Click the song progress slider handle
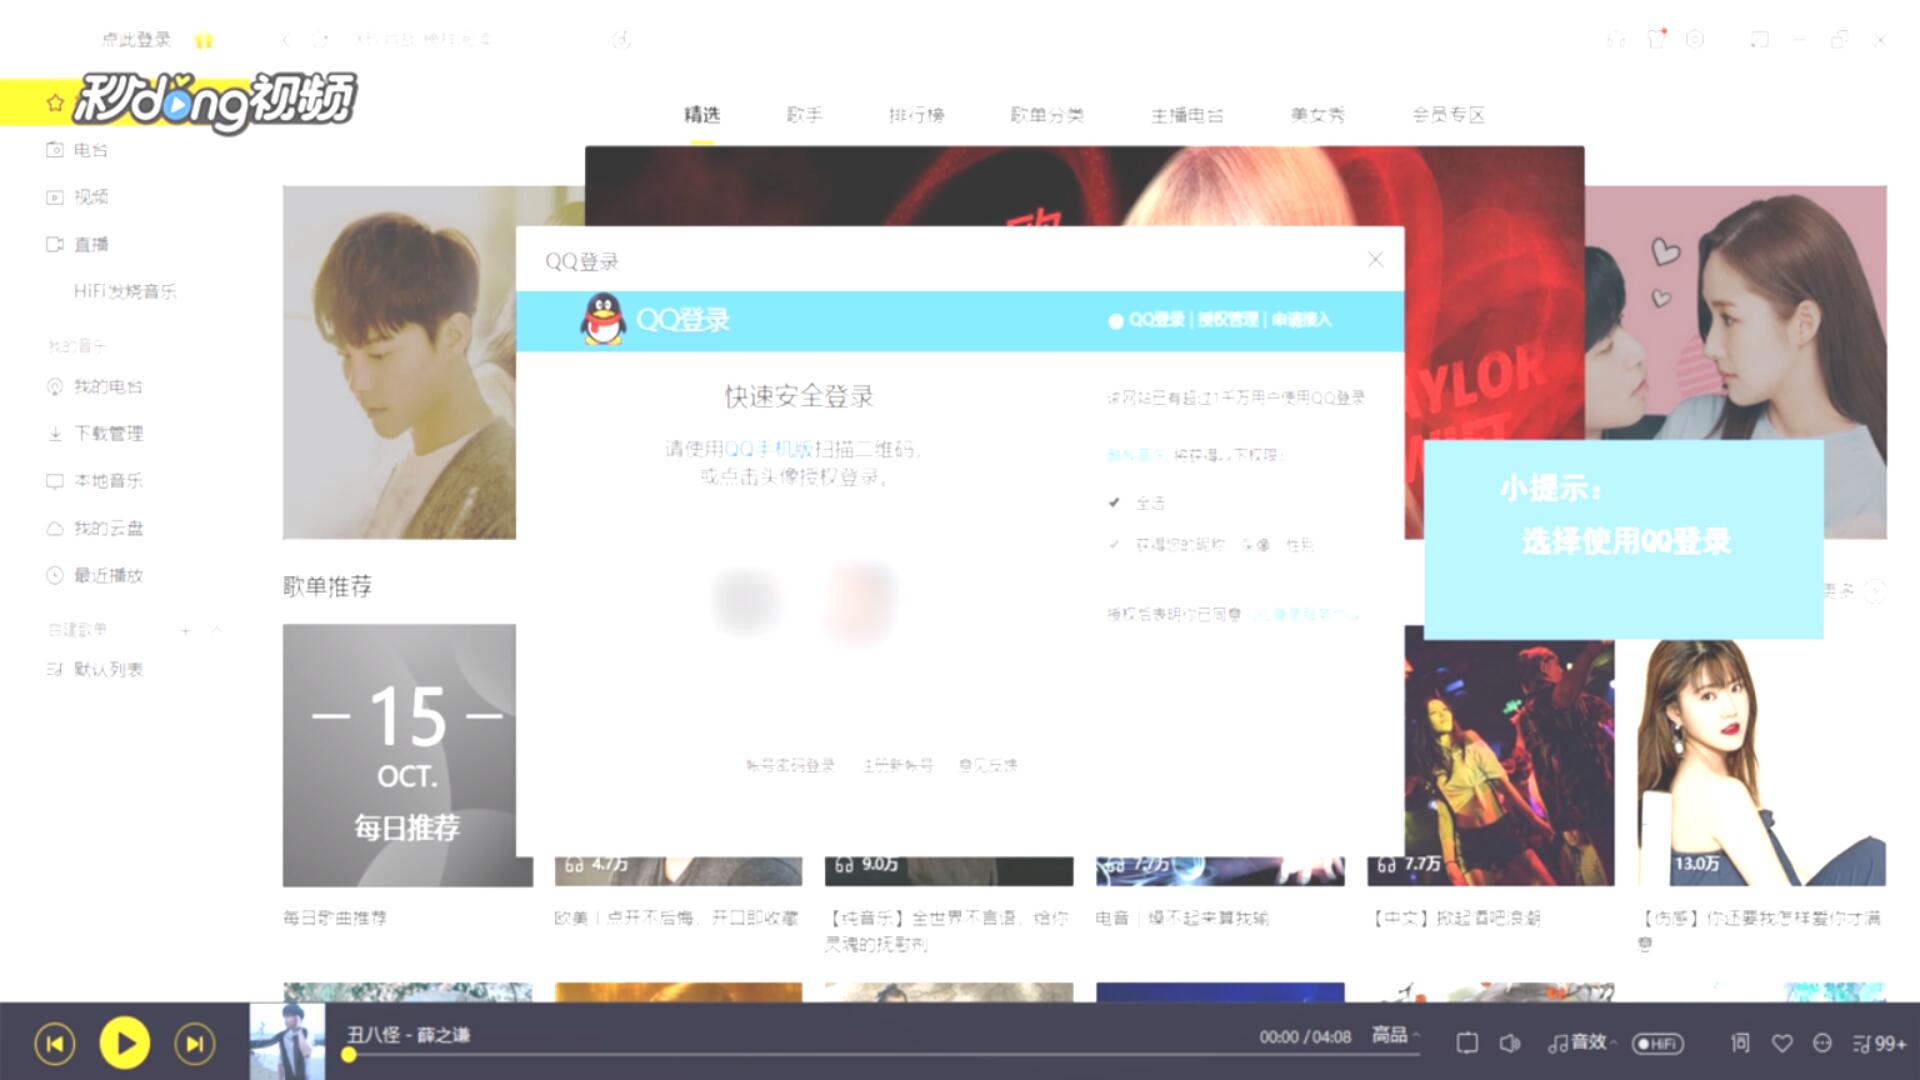 point(349,1055)
